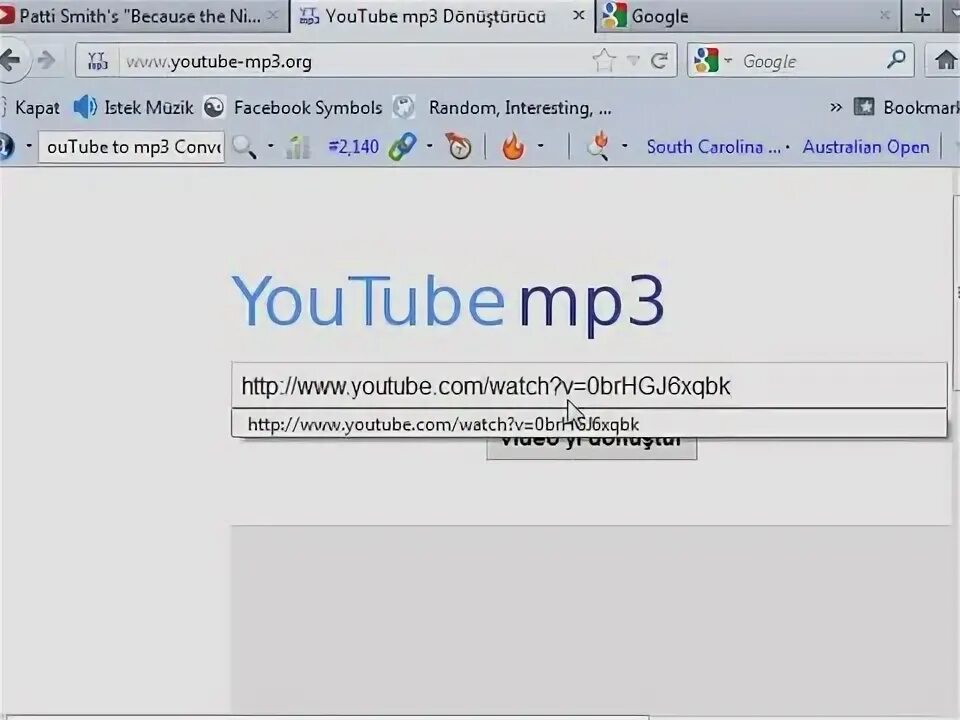Open the Random, Interesting bookmark
960x720 pixels.
[x=519, y=108]
